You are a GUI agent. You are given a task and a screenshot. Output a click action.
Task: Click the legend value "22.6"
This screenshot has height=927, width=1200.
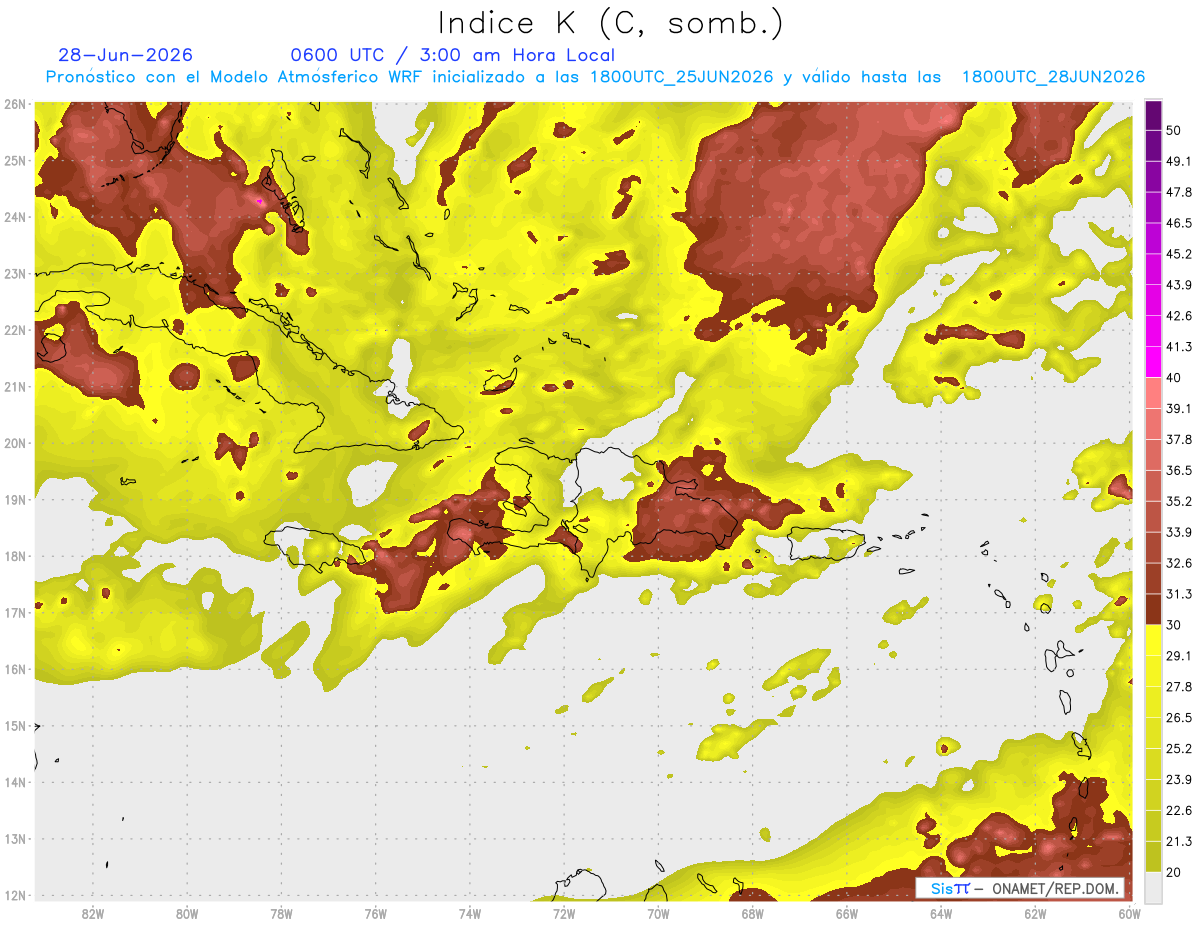coord(1179,810)
